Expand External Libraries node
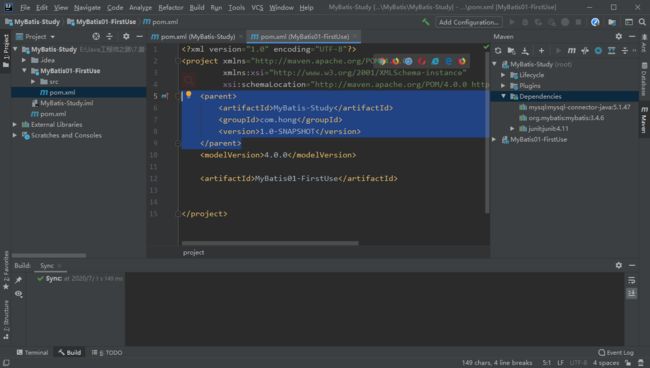Image resolution: width=650 pixels, height=368 pixels. [x=15, y=124]
